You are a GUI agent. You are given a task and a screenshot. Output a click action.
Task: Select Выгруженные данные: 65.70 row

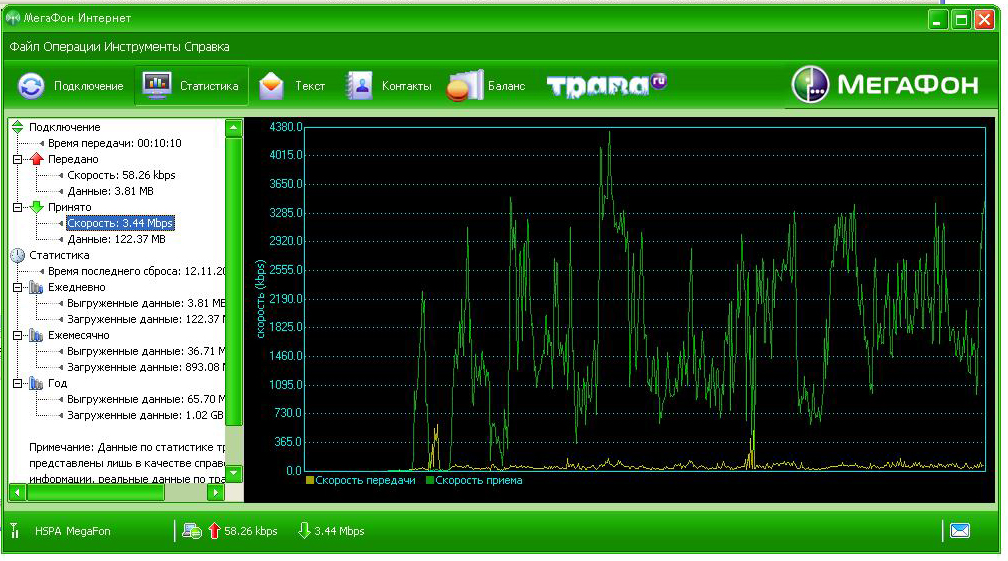coord(146,399)
